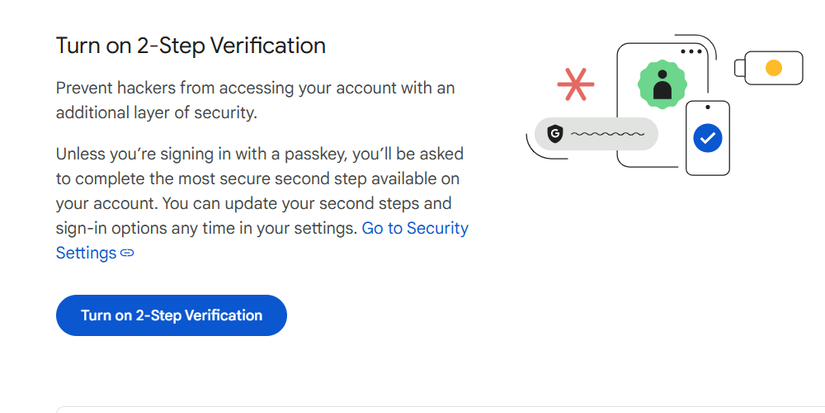Click the USB security key illustration
The width and height of the screenshot is (825, 413).
[x=772, y=68]
